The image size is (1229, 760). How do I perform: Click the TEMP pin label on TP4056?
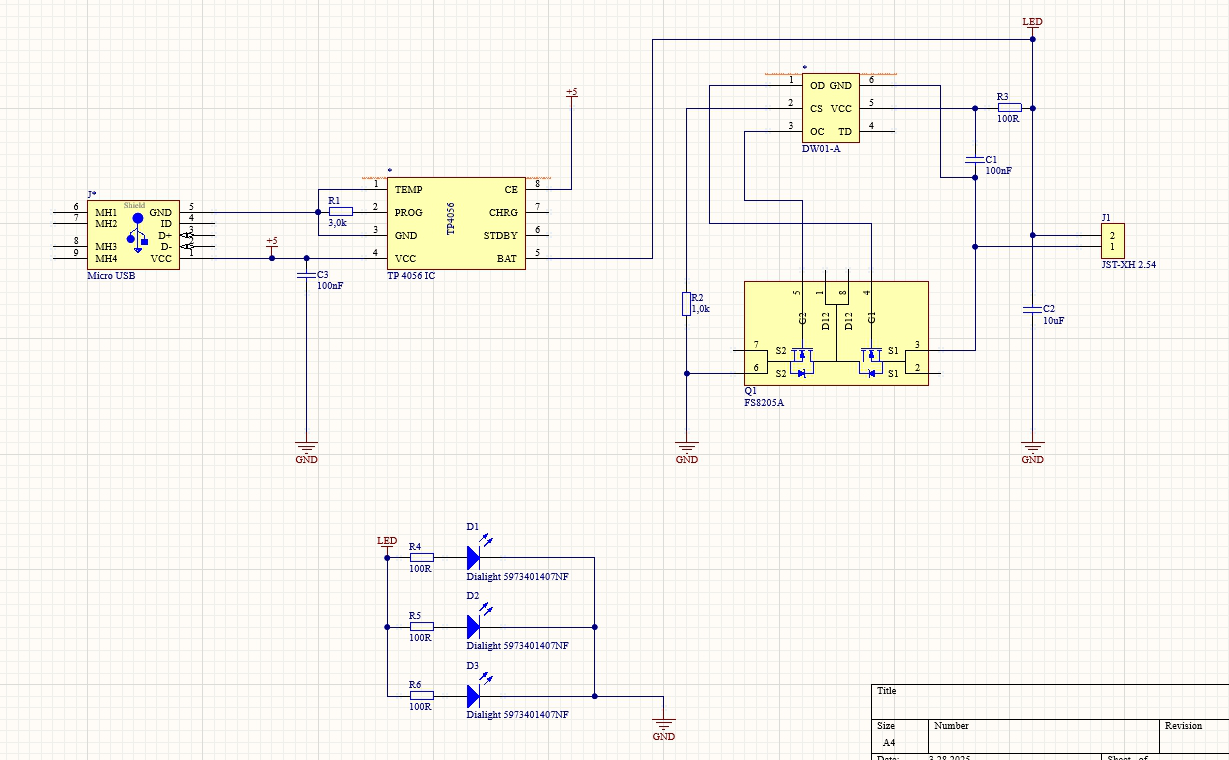408,189
